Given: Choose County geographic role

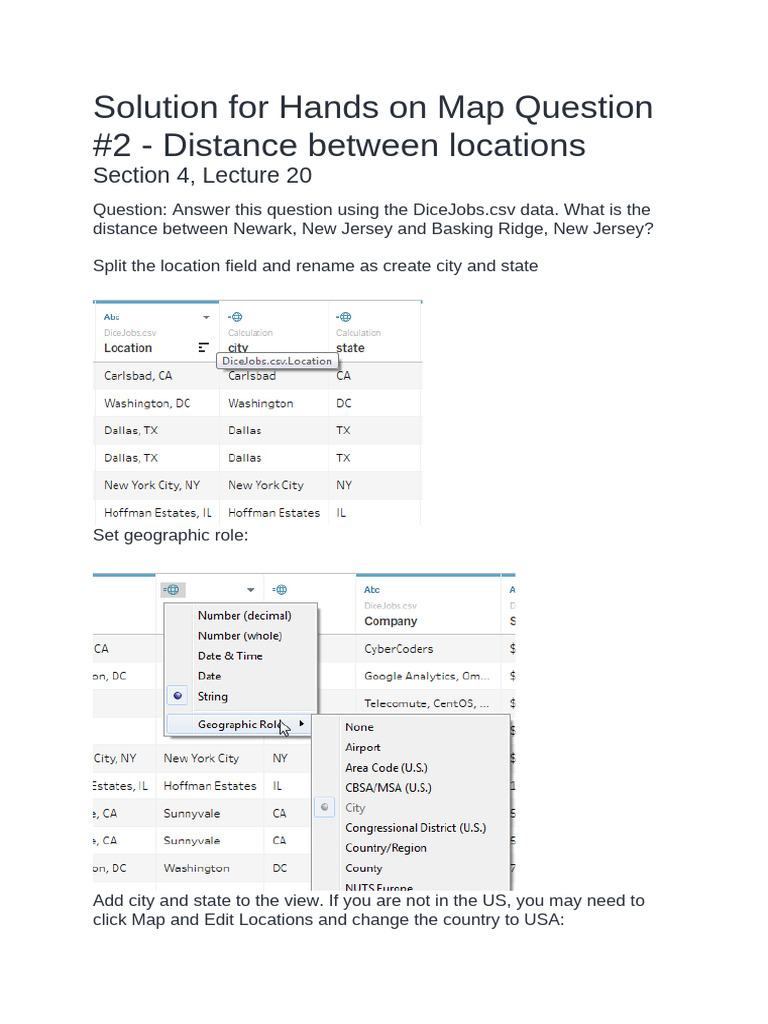Looking at the screenshot, I should 363,868.
